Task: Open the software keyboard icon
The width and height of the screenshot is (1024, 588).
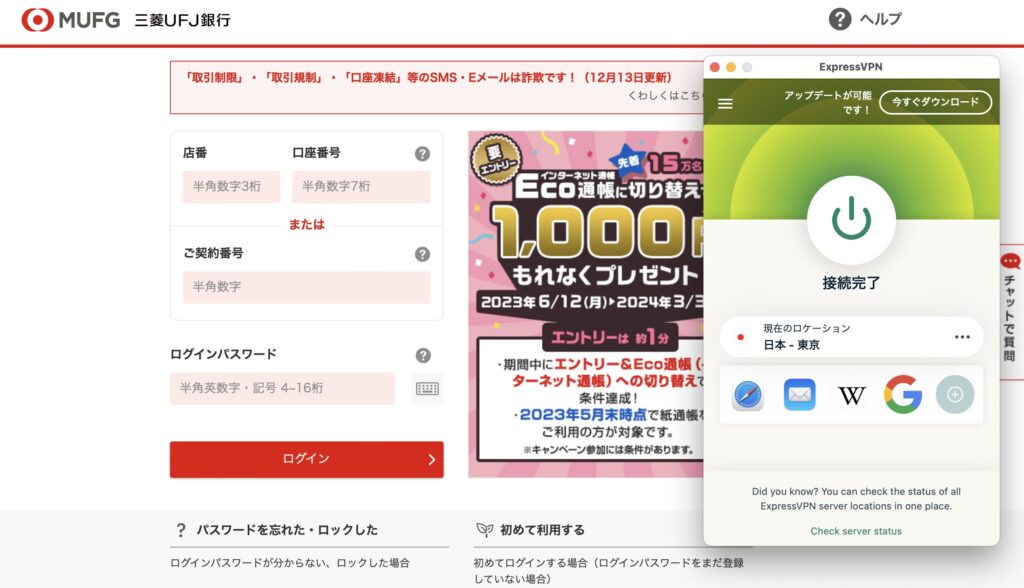Action: click(427, 389)
